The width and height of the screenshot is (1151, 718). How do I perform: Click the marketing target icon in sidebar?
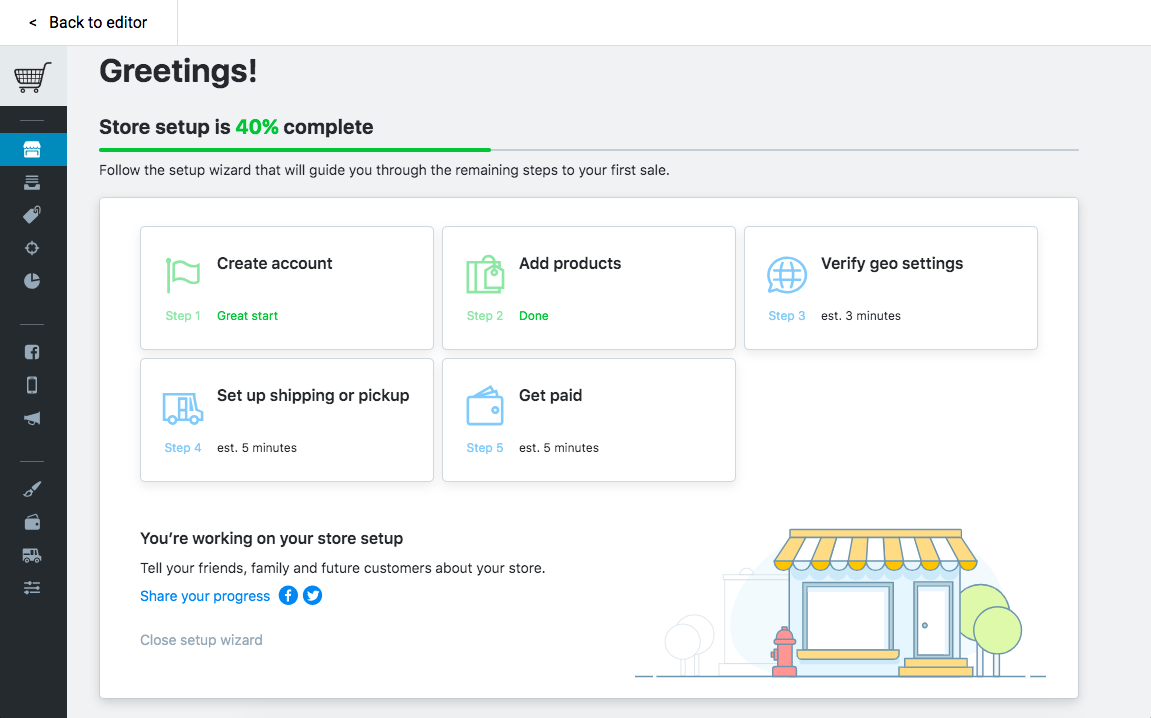pyautogui.click(x=33, y=247)
